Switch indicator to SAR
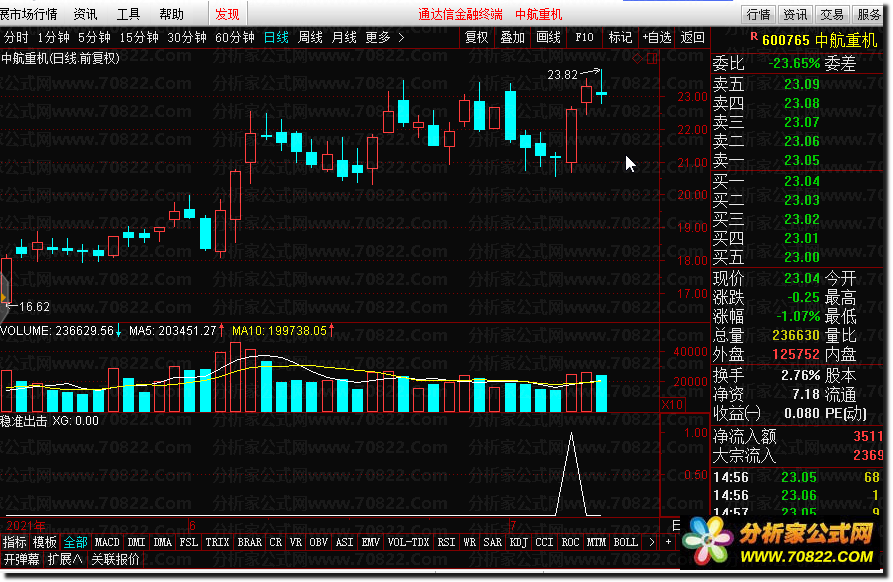 click(x=493, y=542)
